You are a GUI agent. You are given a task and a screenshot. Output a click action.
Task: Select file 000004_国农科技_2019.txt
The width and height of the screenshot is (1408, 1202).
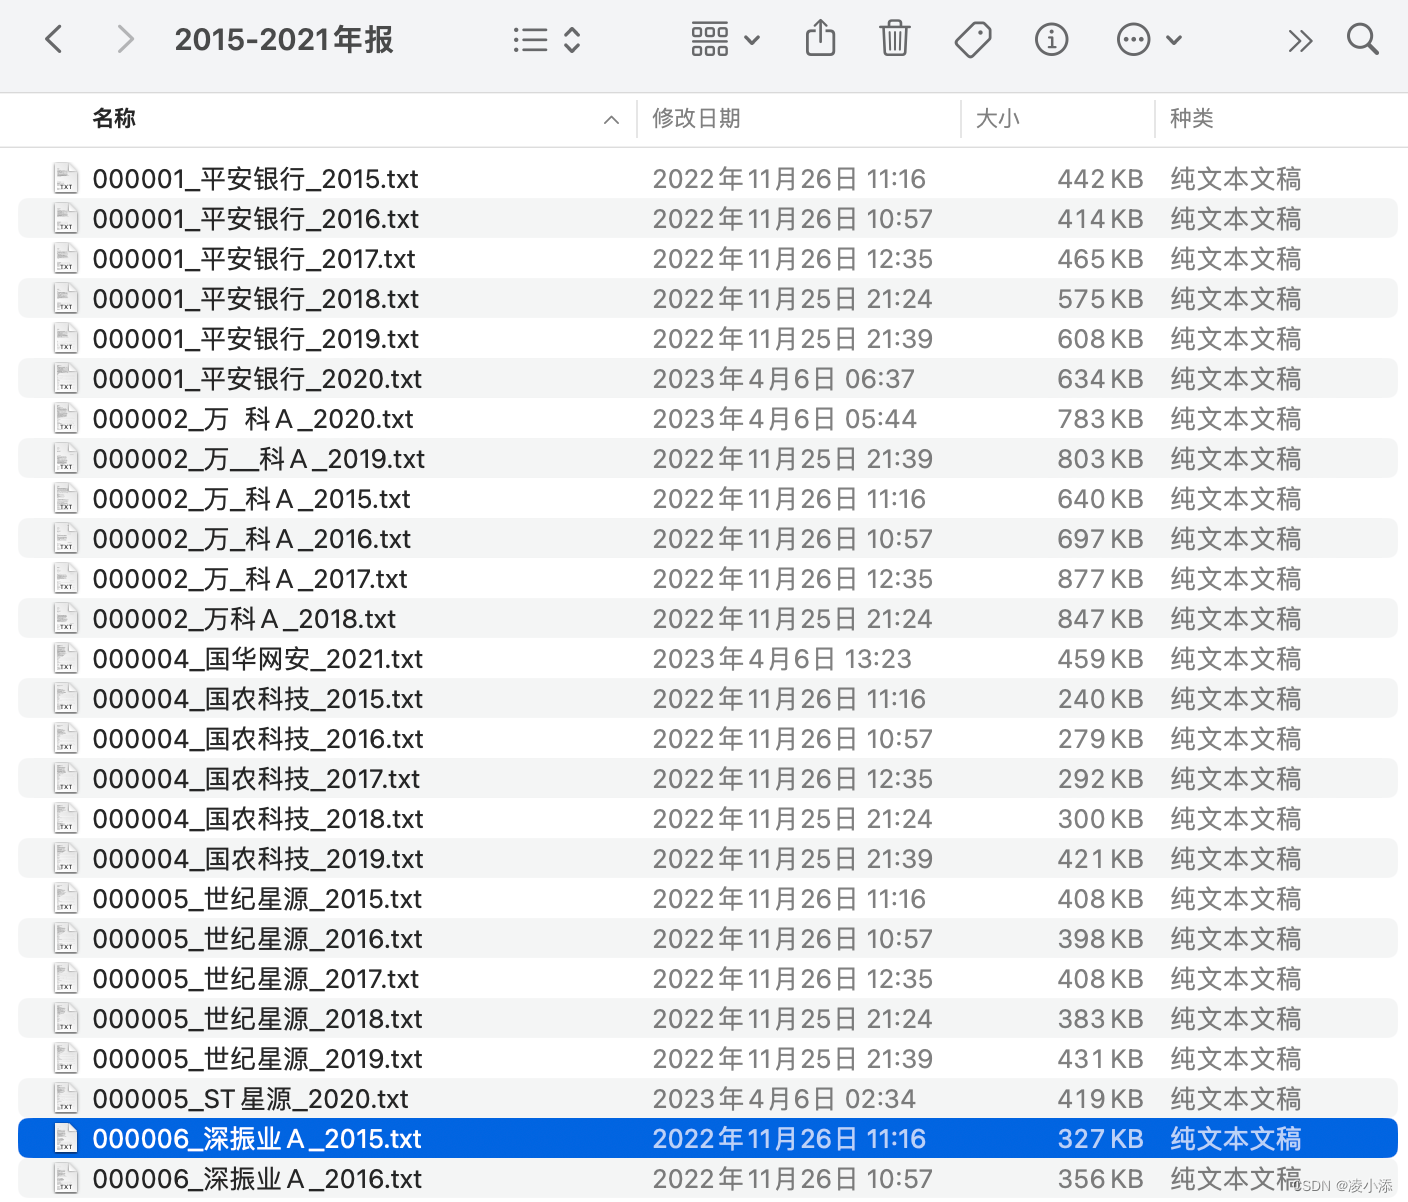point(708,858)
